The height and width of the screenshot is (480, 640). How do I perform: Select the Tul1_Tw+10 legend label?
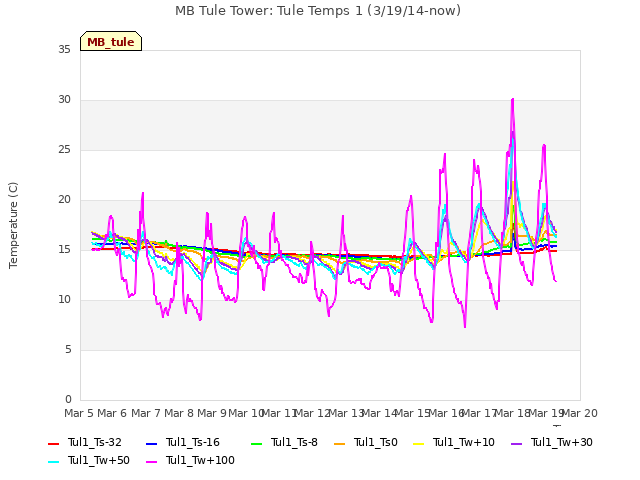pos(464,442)
